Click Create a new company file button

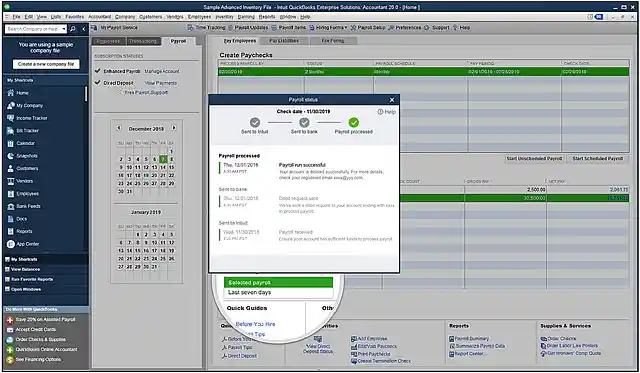(46, 64)
